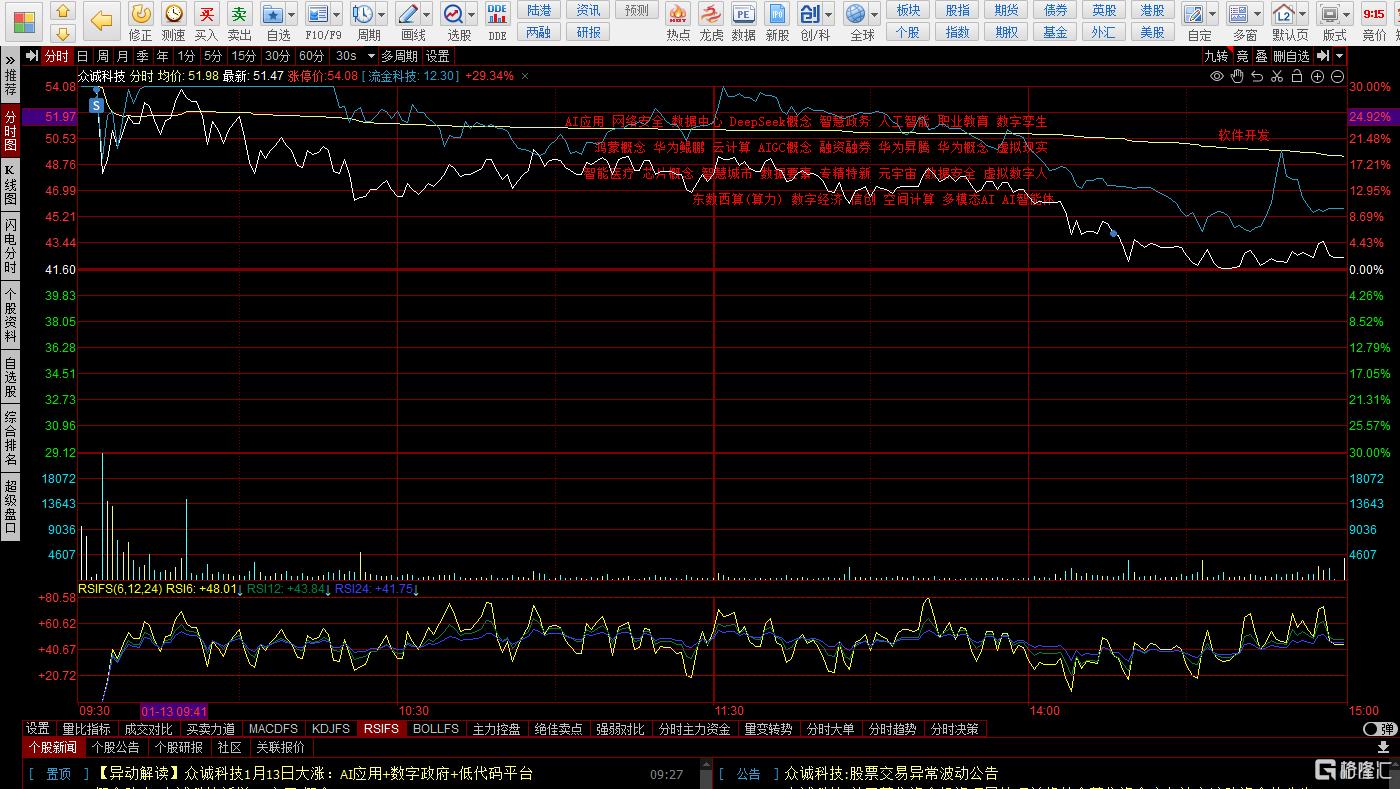
Task: Toggle the 叠 overlay button
Action: pos(1262,56)
